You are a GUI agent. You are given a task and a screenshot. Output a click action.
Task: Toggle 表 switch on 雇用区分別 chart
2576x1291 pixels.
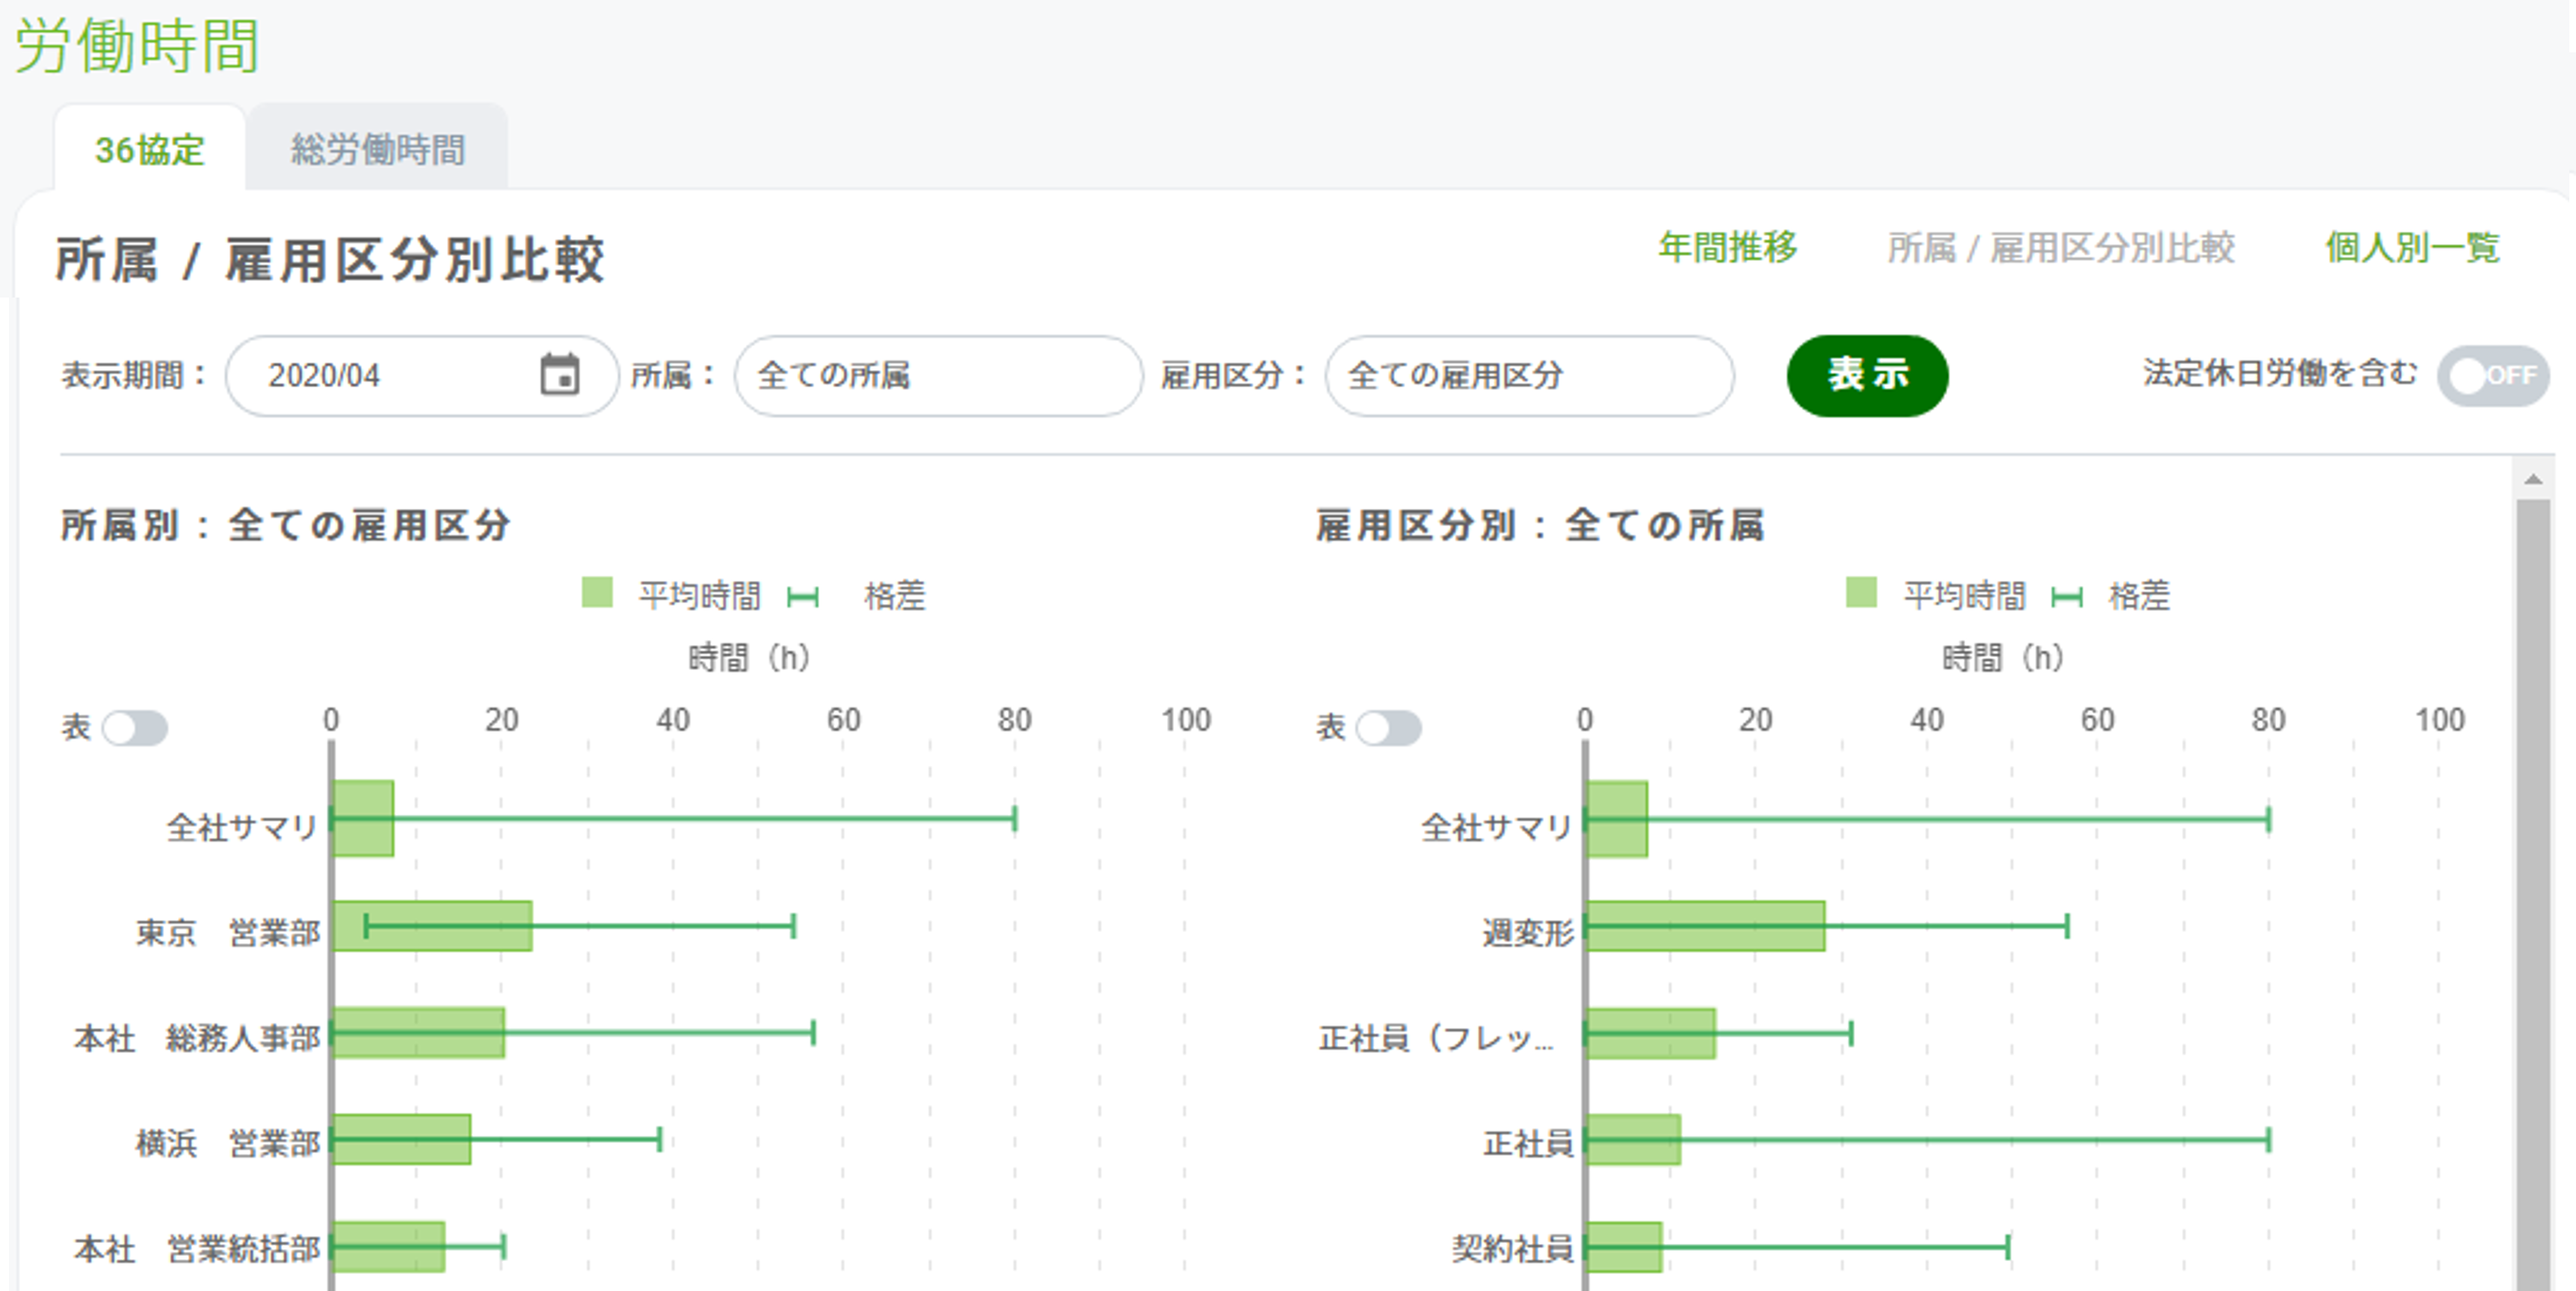[x=1389, y=728]
